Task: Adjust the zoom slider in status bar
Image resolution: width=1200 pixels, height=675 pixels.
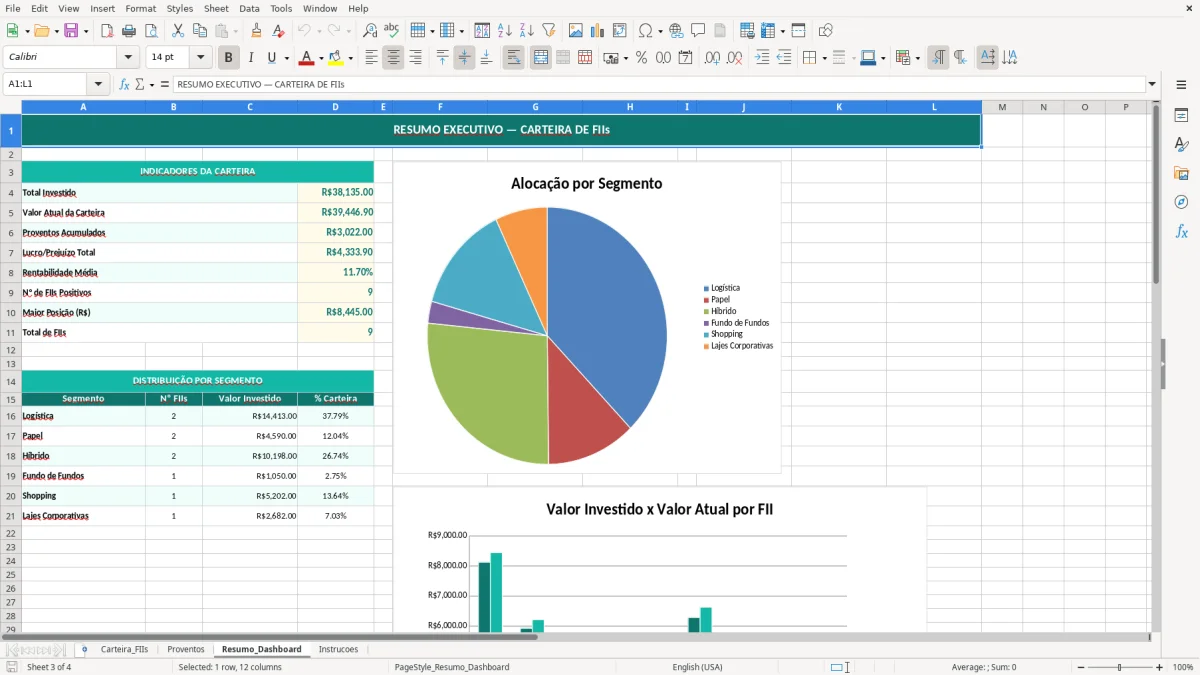Action: pyautogui.click(x=1120, y=667)
